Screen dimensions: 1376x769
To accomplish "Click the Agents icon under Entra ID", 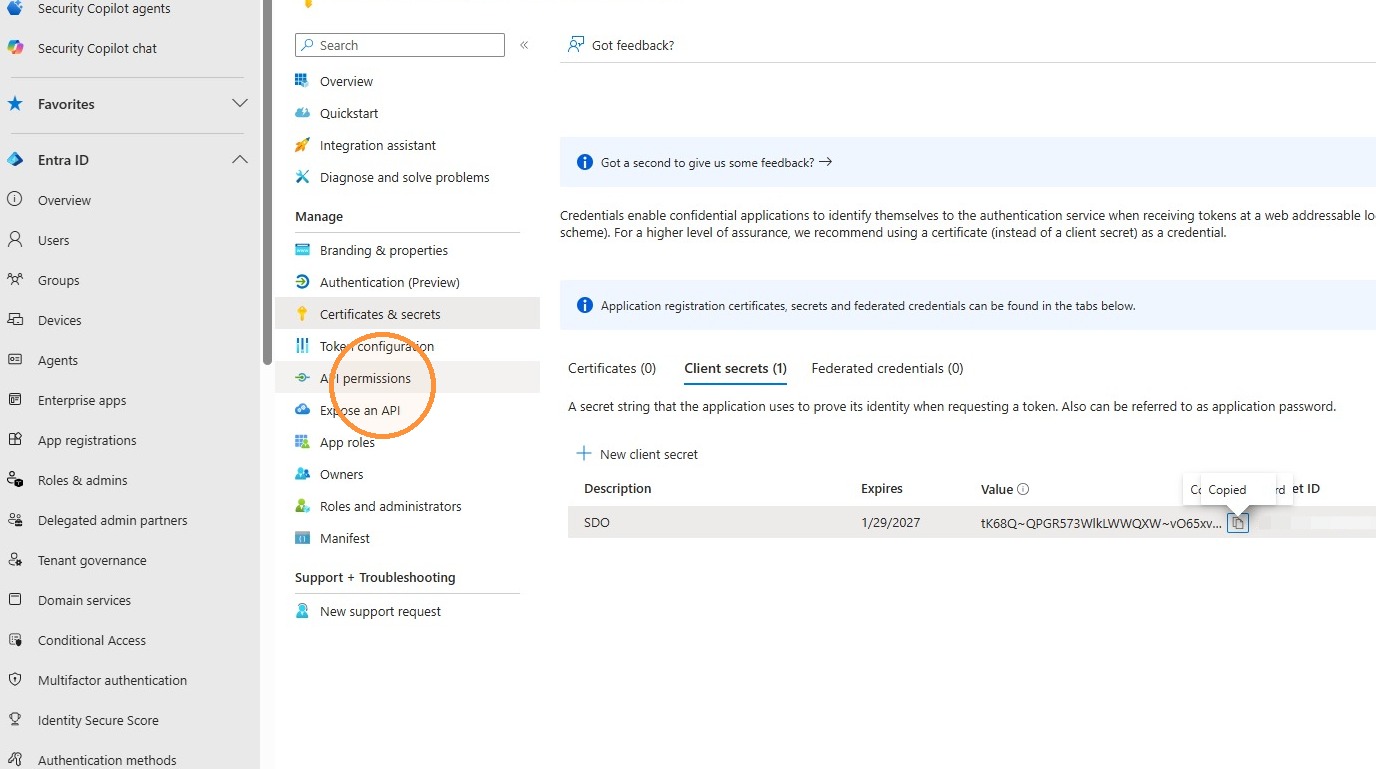I will (15, 360).
